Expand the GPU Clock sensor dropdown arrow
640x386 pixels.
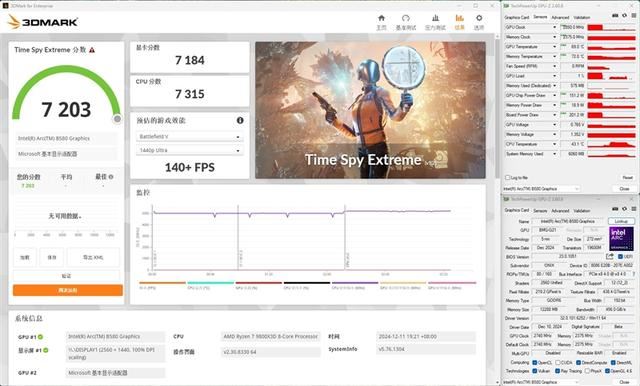click(554, 27)
